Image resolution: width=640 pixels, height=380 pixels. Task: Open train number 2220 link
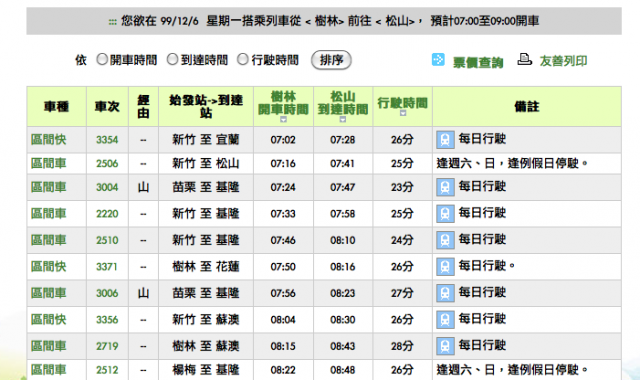point(107,214)
